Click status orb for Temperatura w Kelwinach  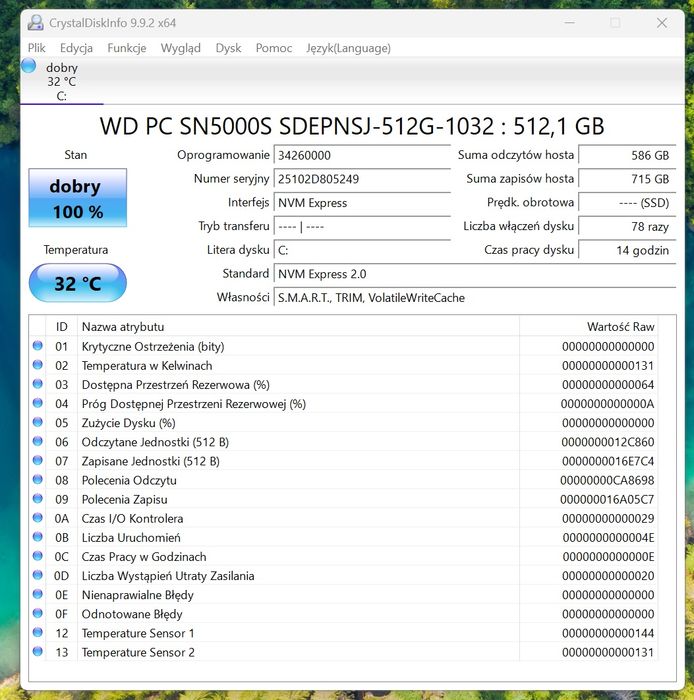[37, 365]
